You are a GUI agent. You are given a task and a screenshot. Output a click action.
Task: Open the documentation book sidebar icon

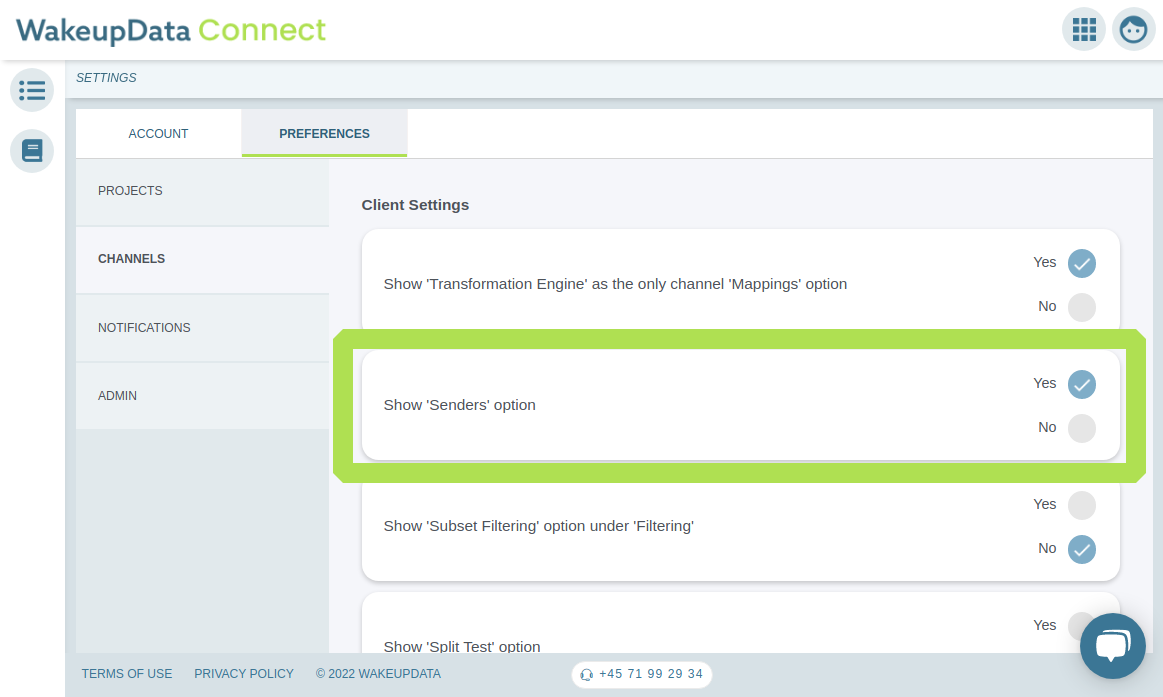(32, 151)
